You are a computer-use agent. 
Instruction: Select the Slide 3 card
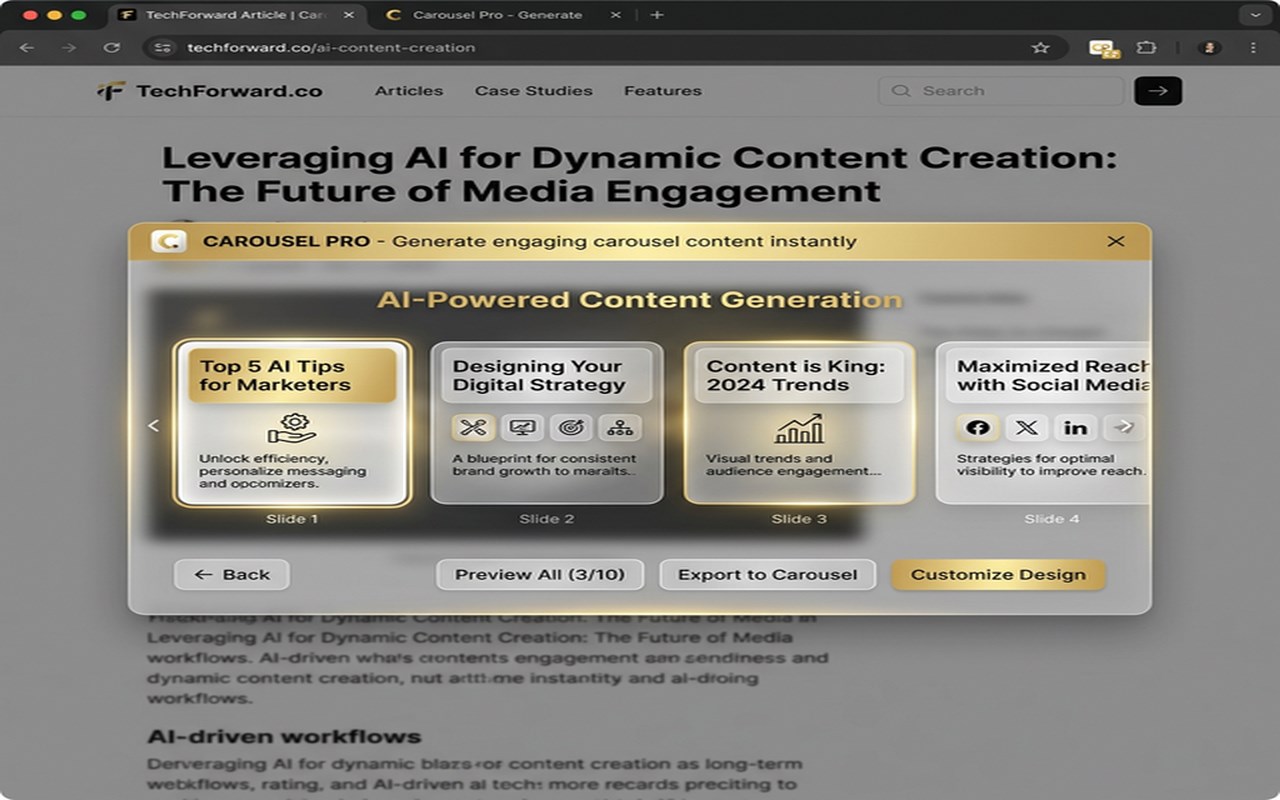[x=799, y=423]
